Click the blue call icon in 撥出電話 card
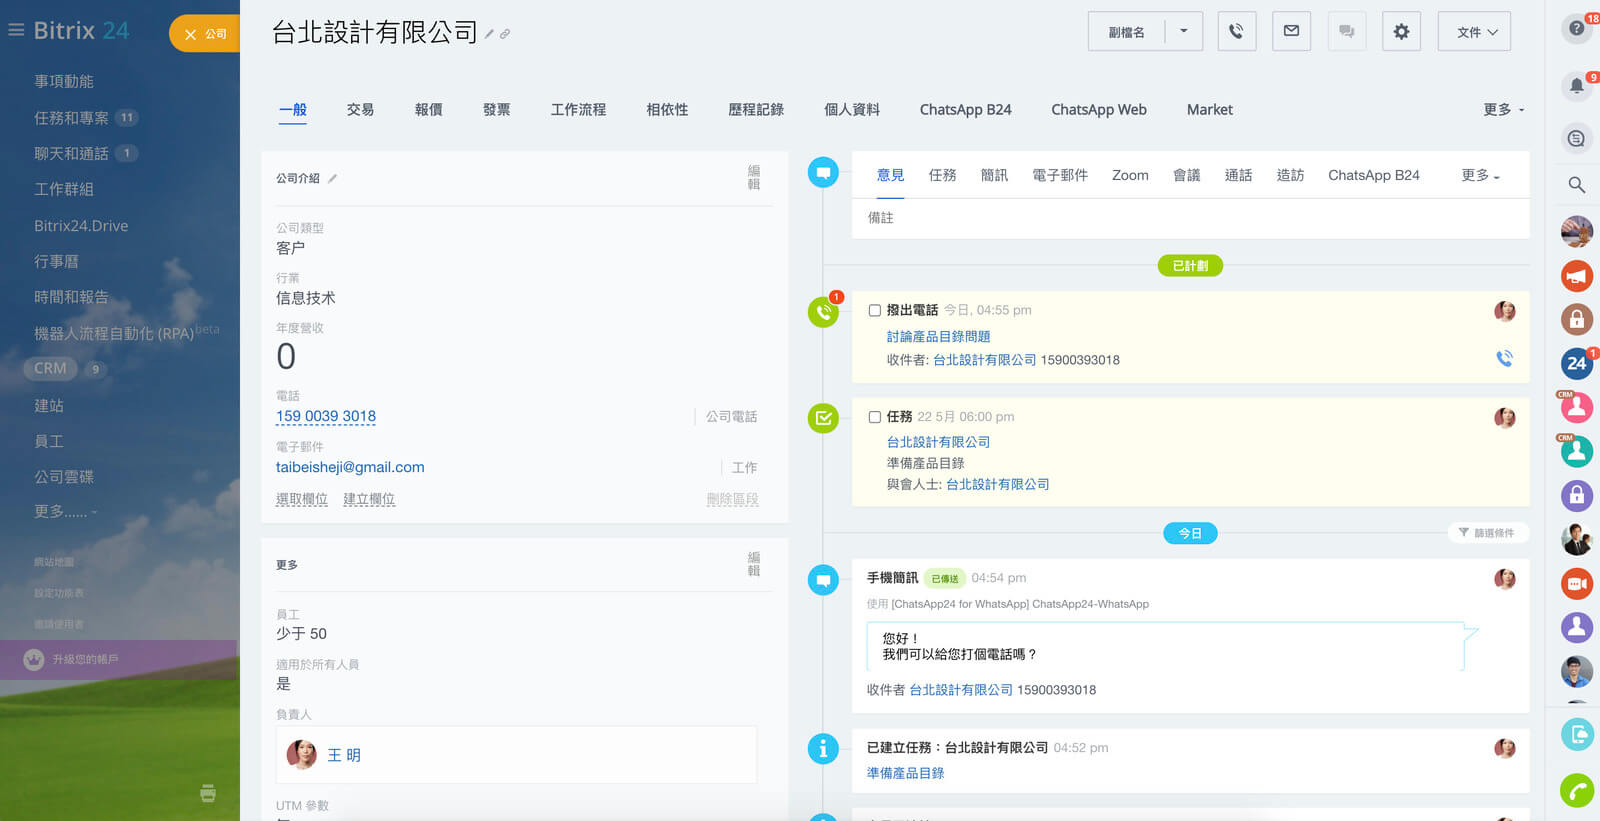The image size is (1600, 821). (1504, 358)
